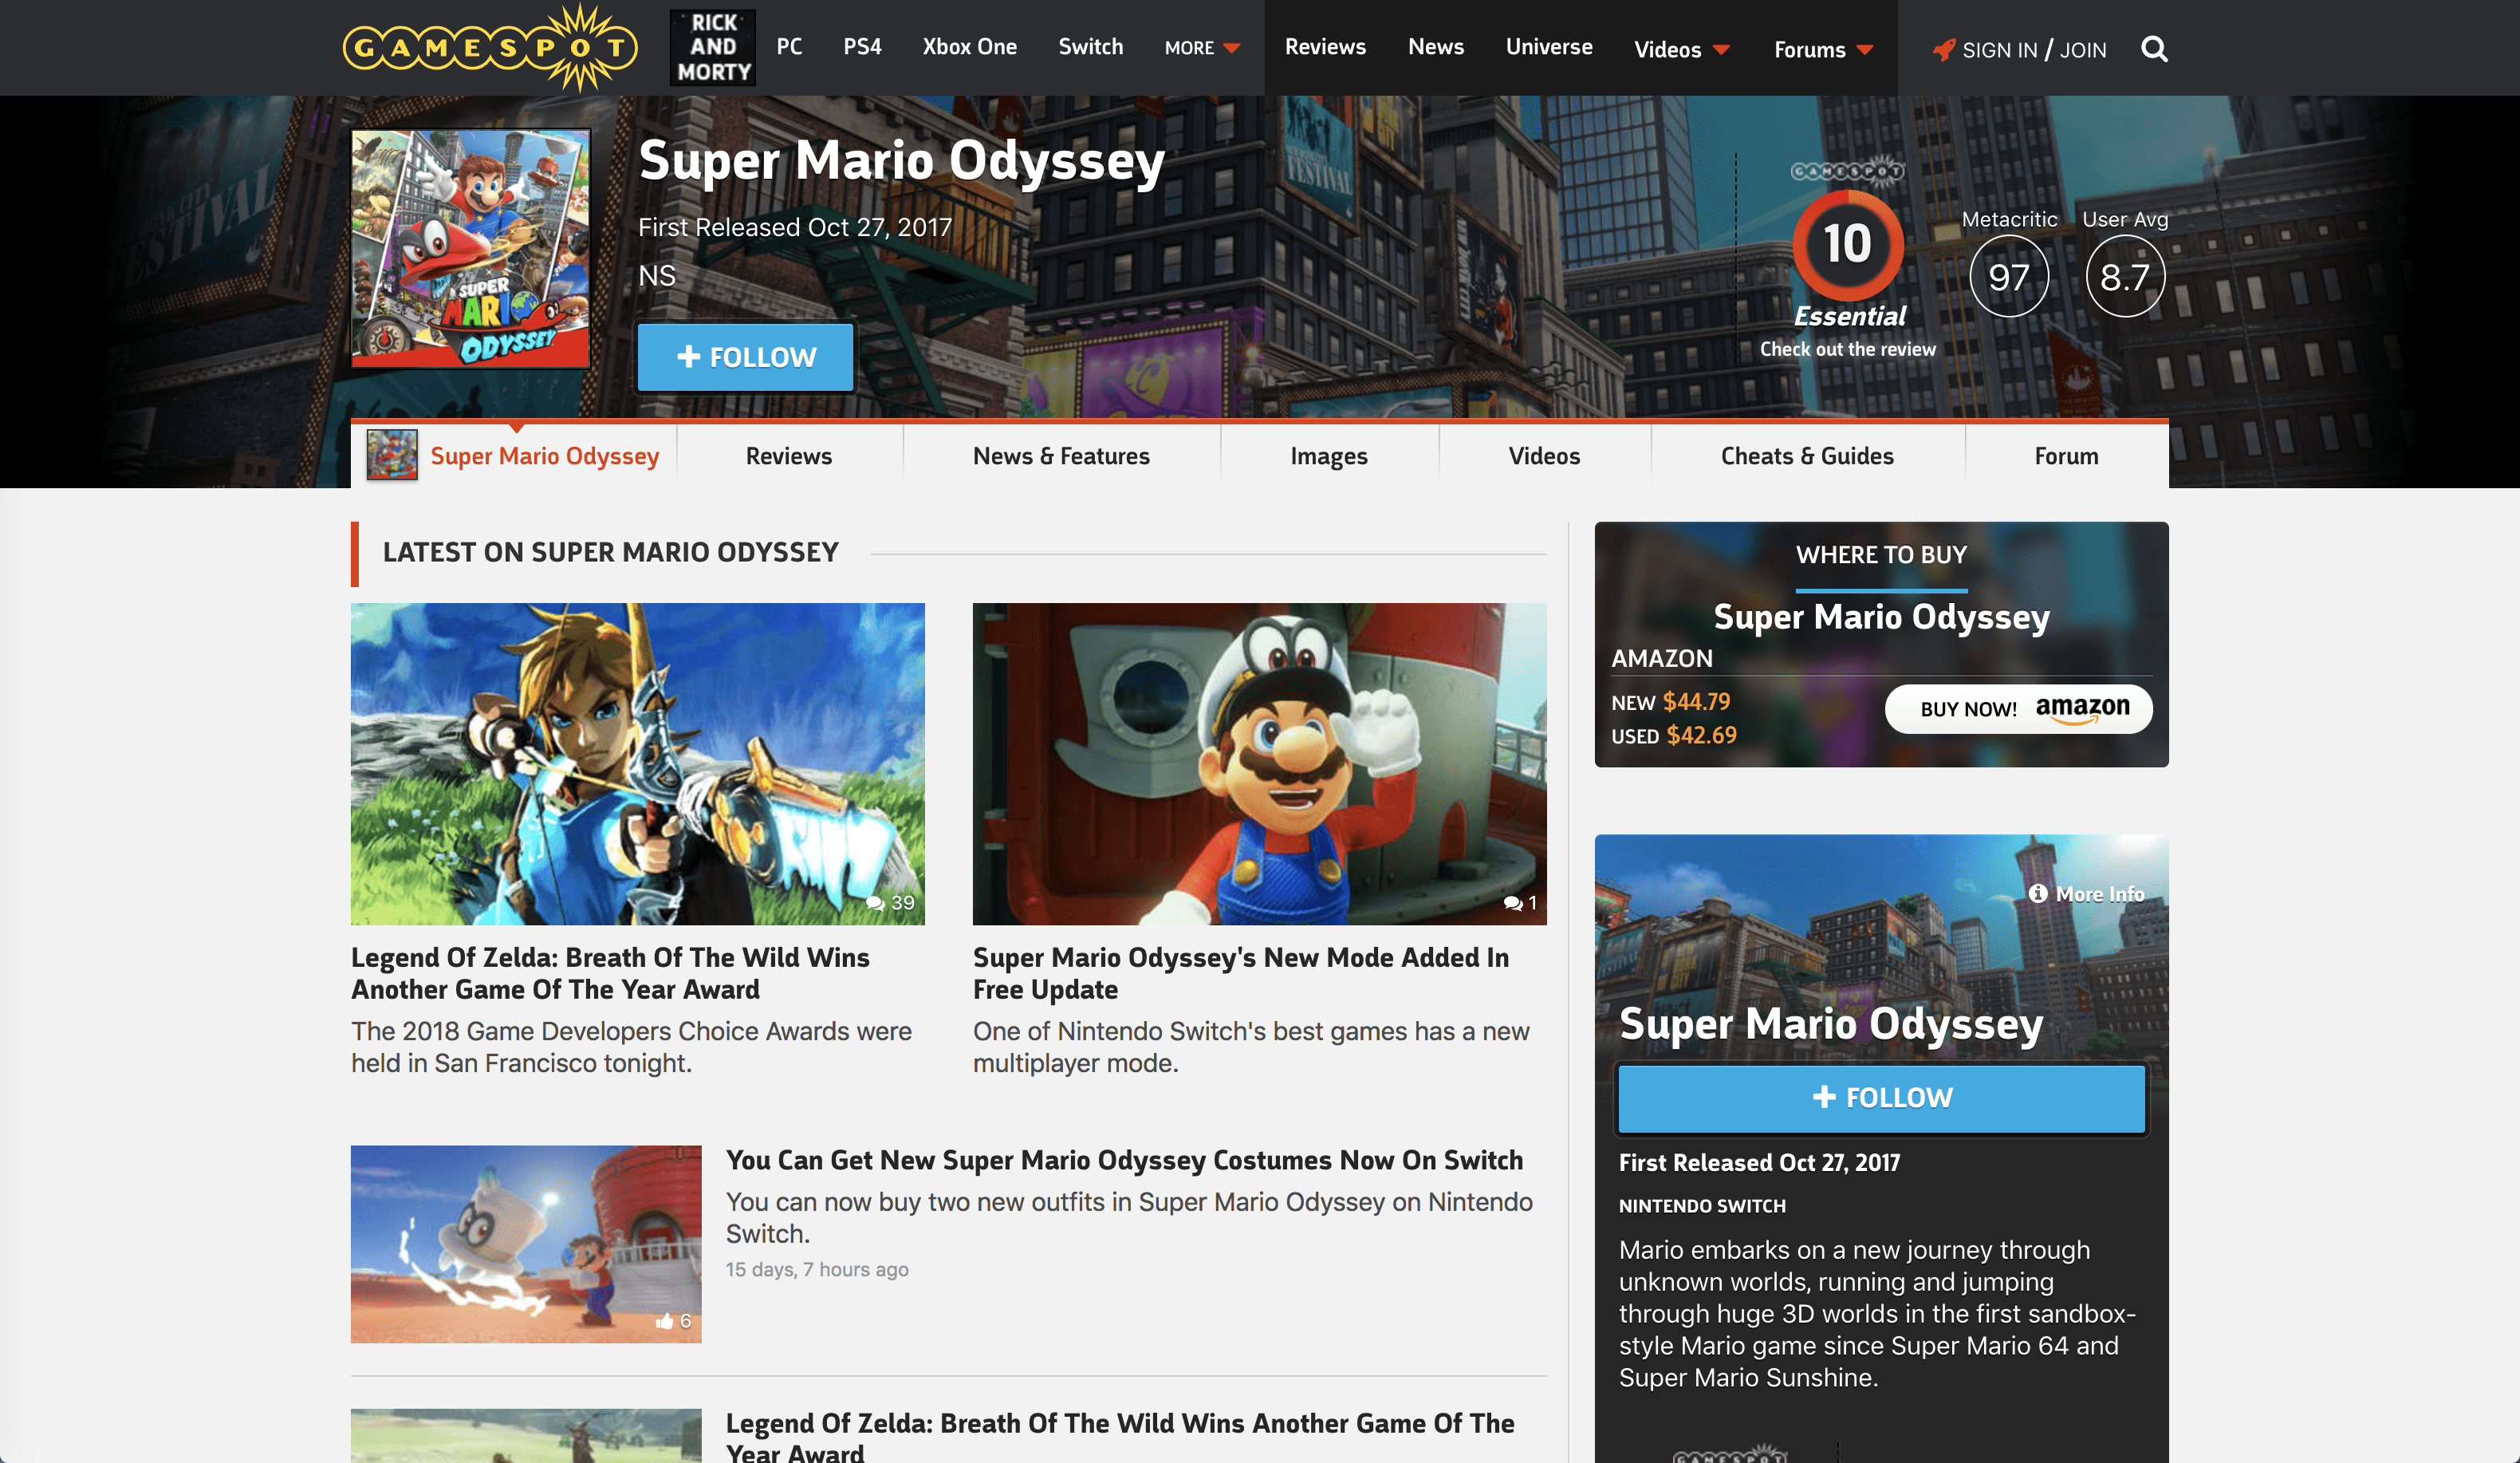Click the More Info icon on sidebar card
Screen dimensions: 2520x1463
(2038, 893)
